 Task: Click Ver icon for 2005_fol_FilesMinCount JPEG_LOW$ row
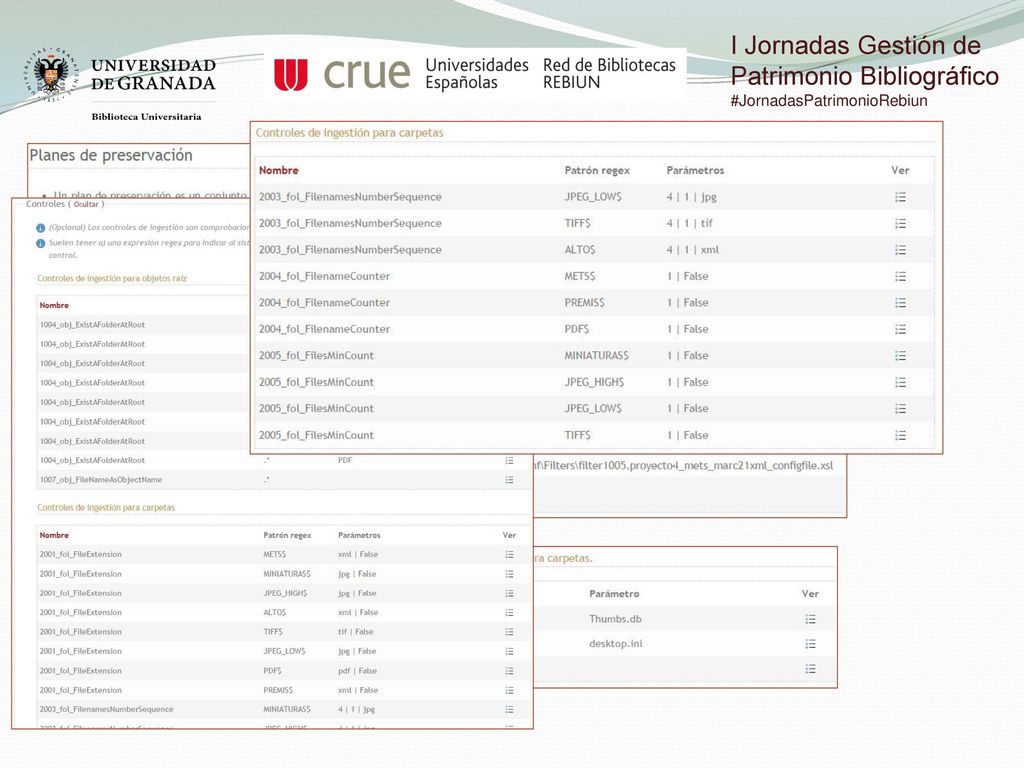point(900,409)
